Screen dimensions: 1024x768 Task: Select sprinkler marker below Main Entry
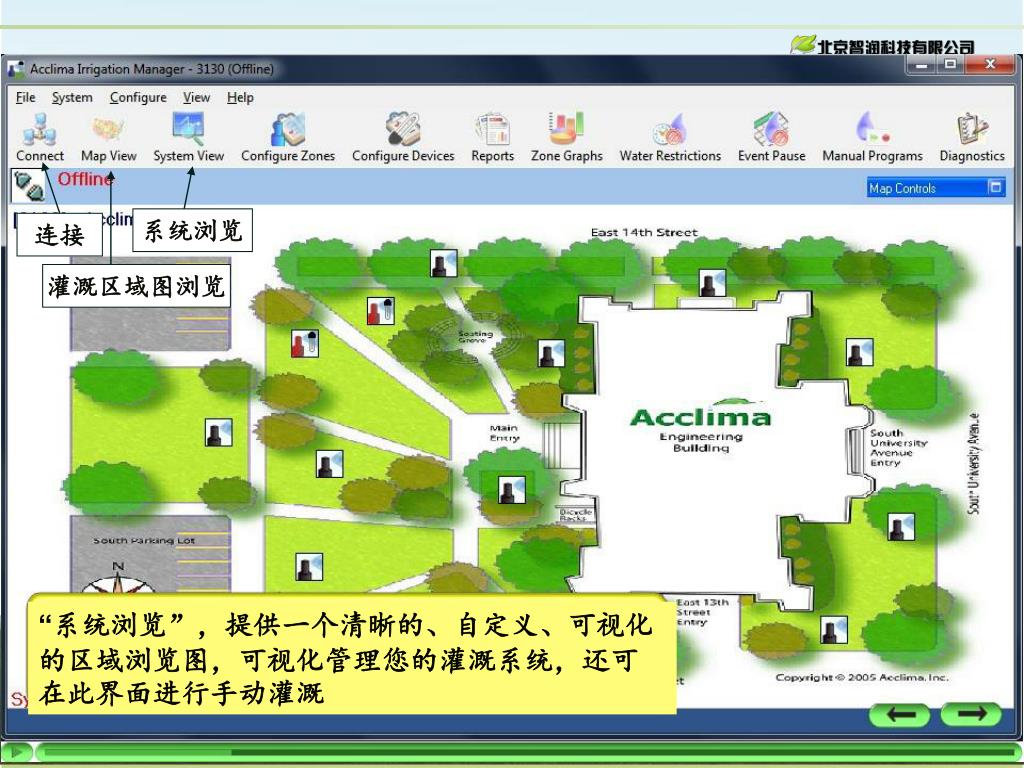tap(511, 490)
